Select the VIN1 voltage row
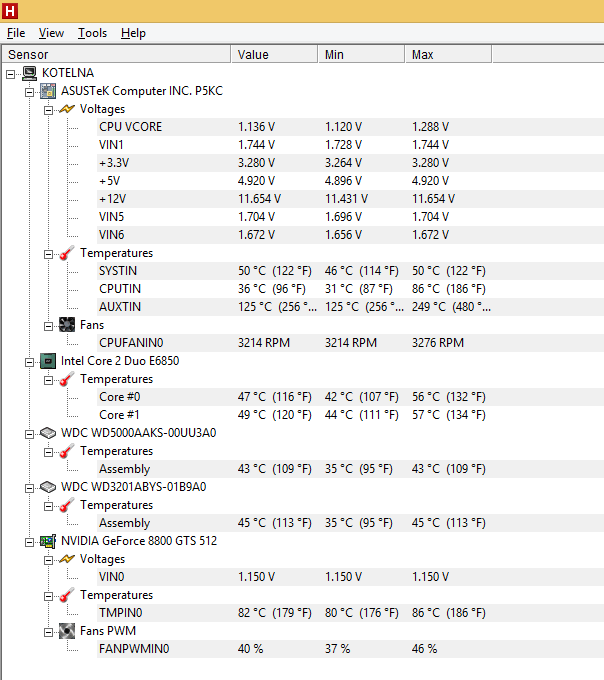This screenshot has width=604, height=680. 350,145
